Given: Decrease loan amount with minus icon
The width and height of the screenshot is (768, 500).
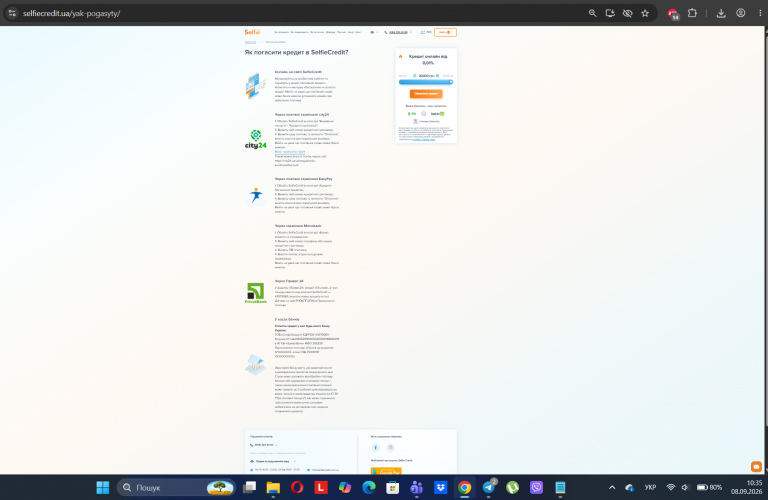Looking at the screenshot, I should (x=414, y=76).
